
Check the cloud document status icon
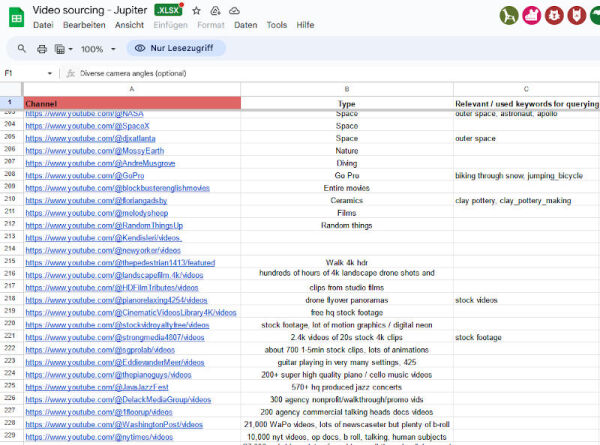[234, 11]
